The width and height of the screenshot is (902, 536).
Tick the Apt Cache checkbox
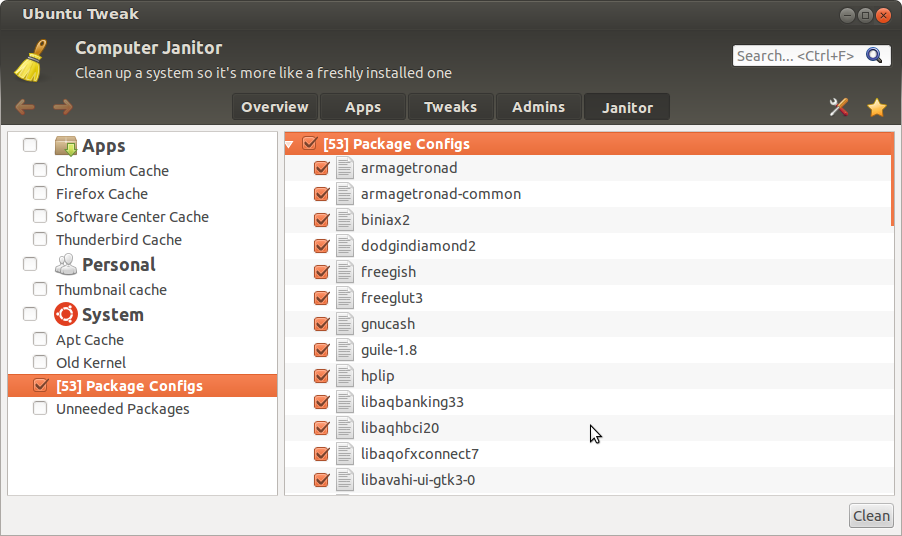point(40,340)
